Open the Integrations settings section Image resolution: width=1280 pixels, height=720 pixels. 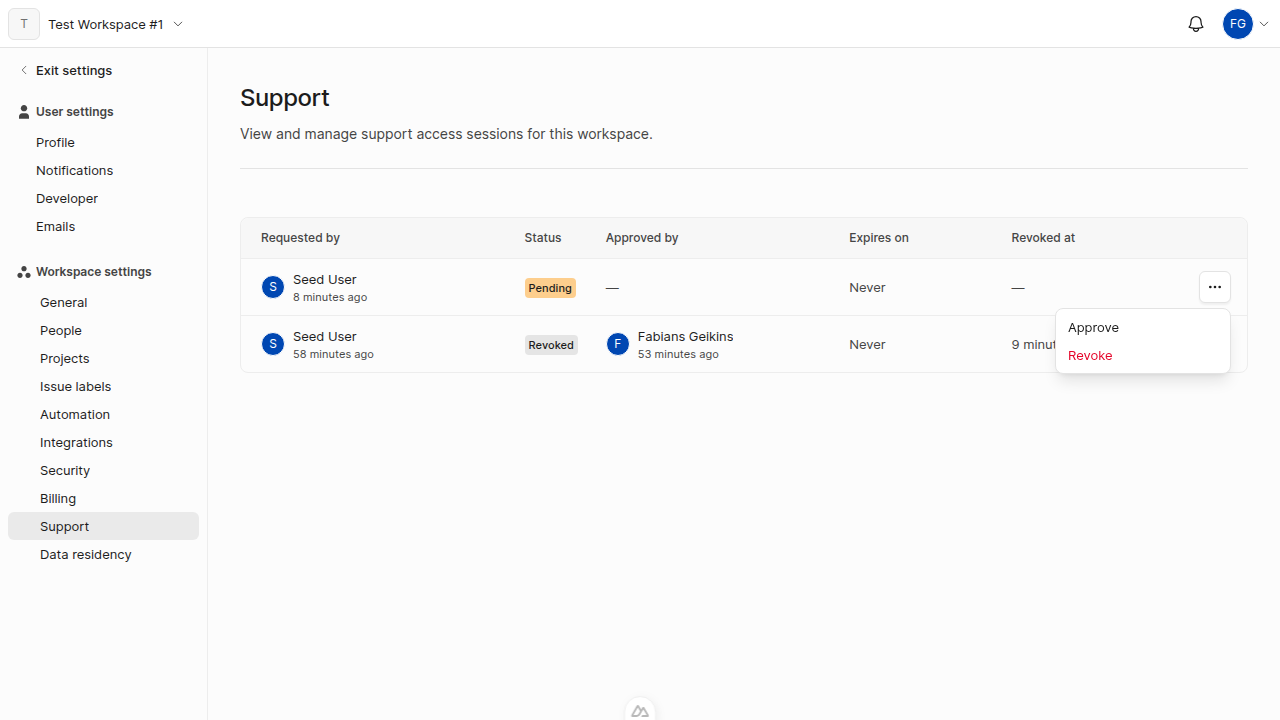pyautogui.click(x=76, y=442)
